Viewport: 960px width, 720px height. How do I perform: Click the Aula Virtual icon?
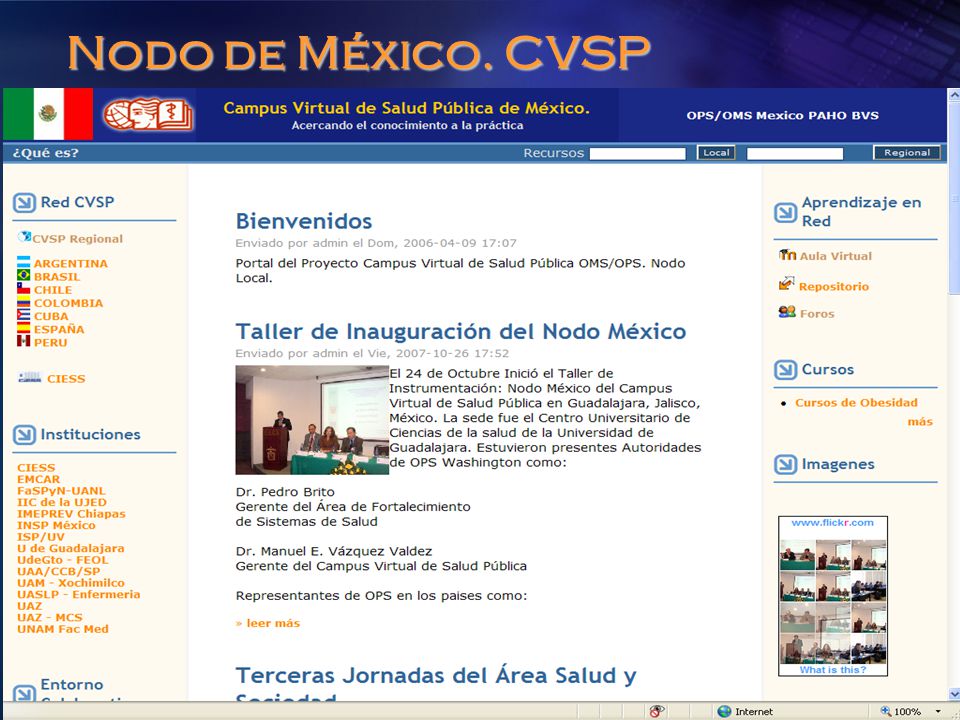[787, 255]
